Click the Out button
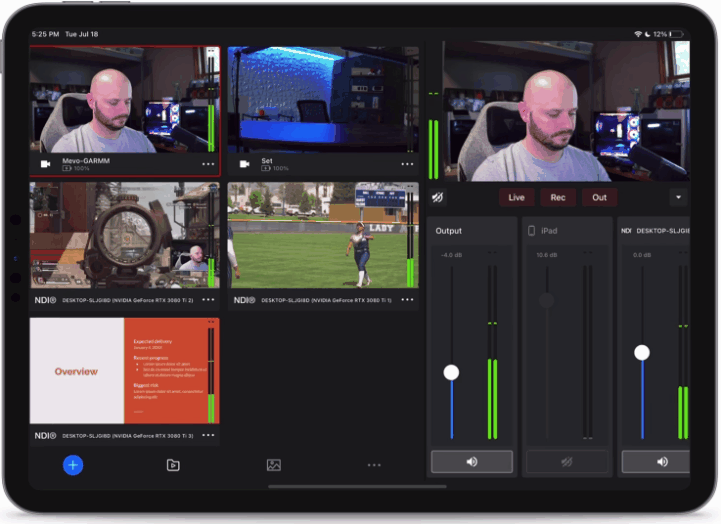 tap(599, 198)
